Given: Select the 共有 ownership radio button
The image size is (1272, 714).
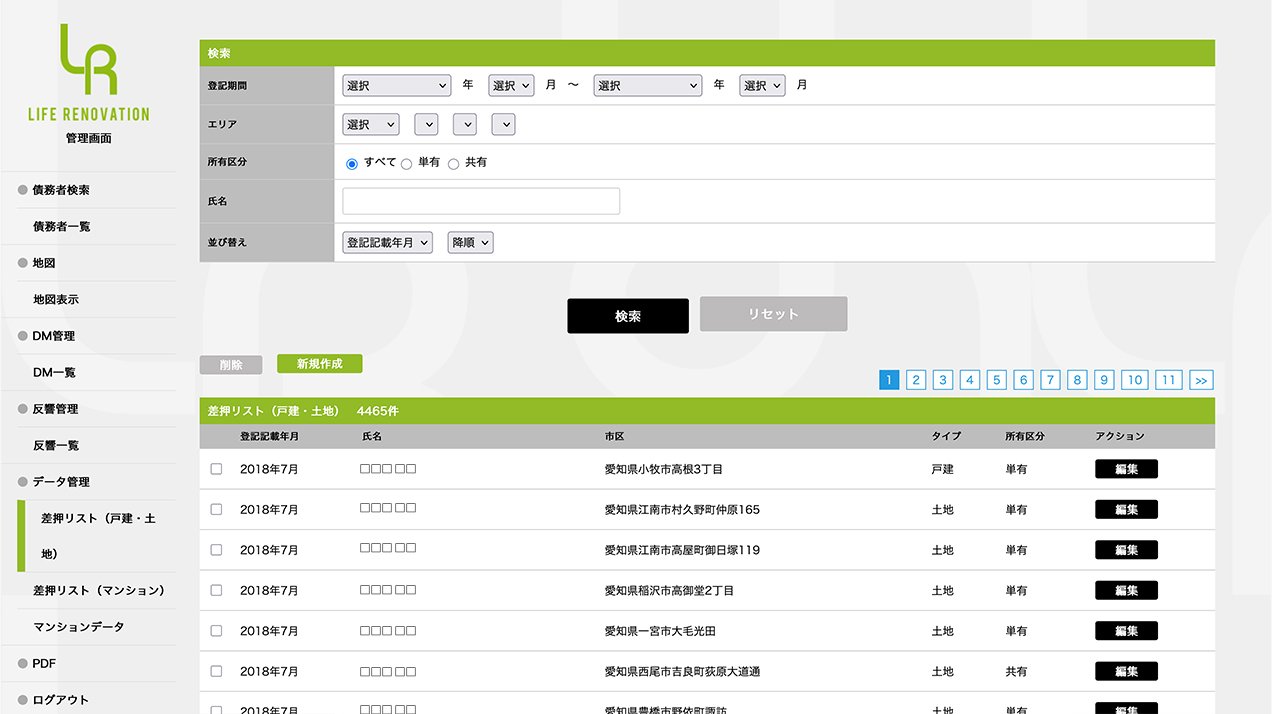Looking at the screenshot, I should click(x=454, y=164).
